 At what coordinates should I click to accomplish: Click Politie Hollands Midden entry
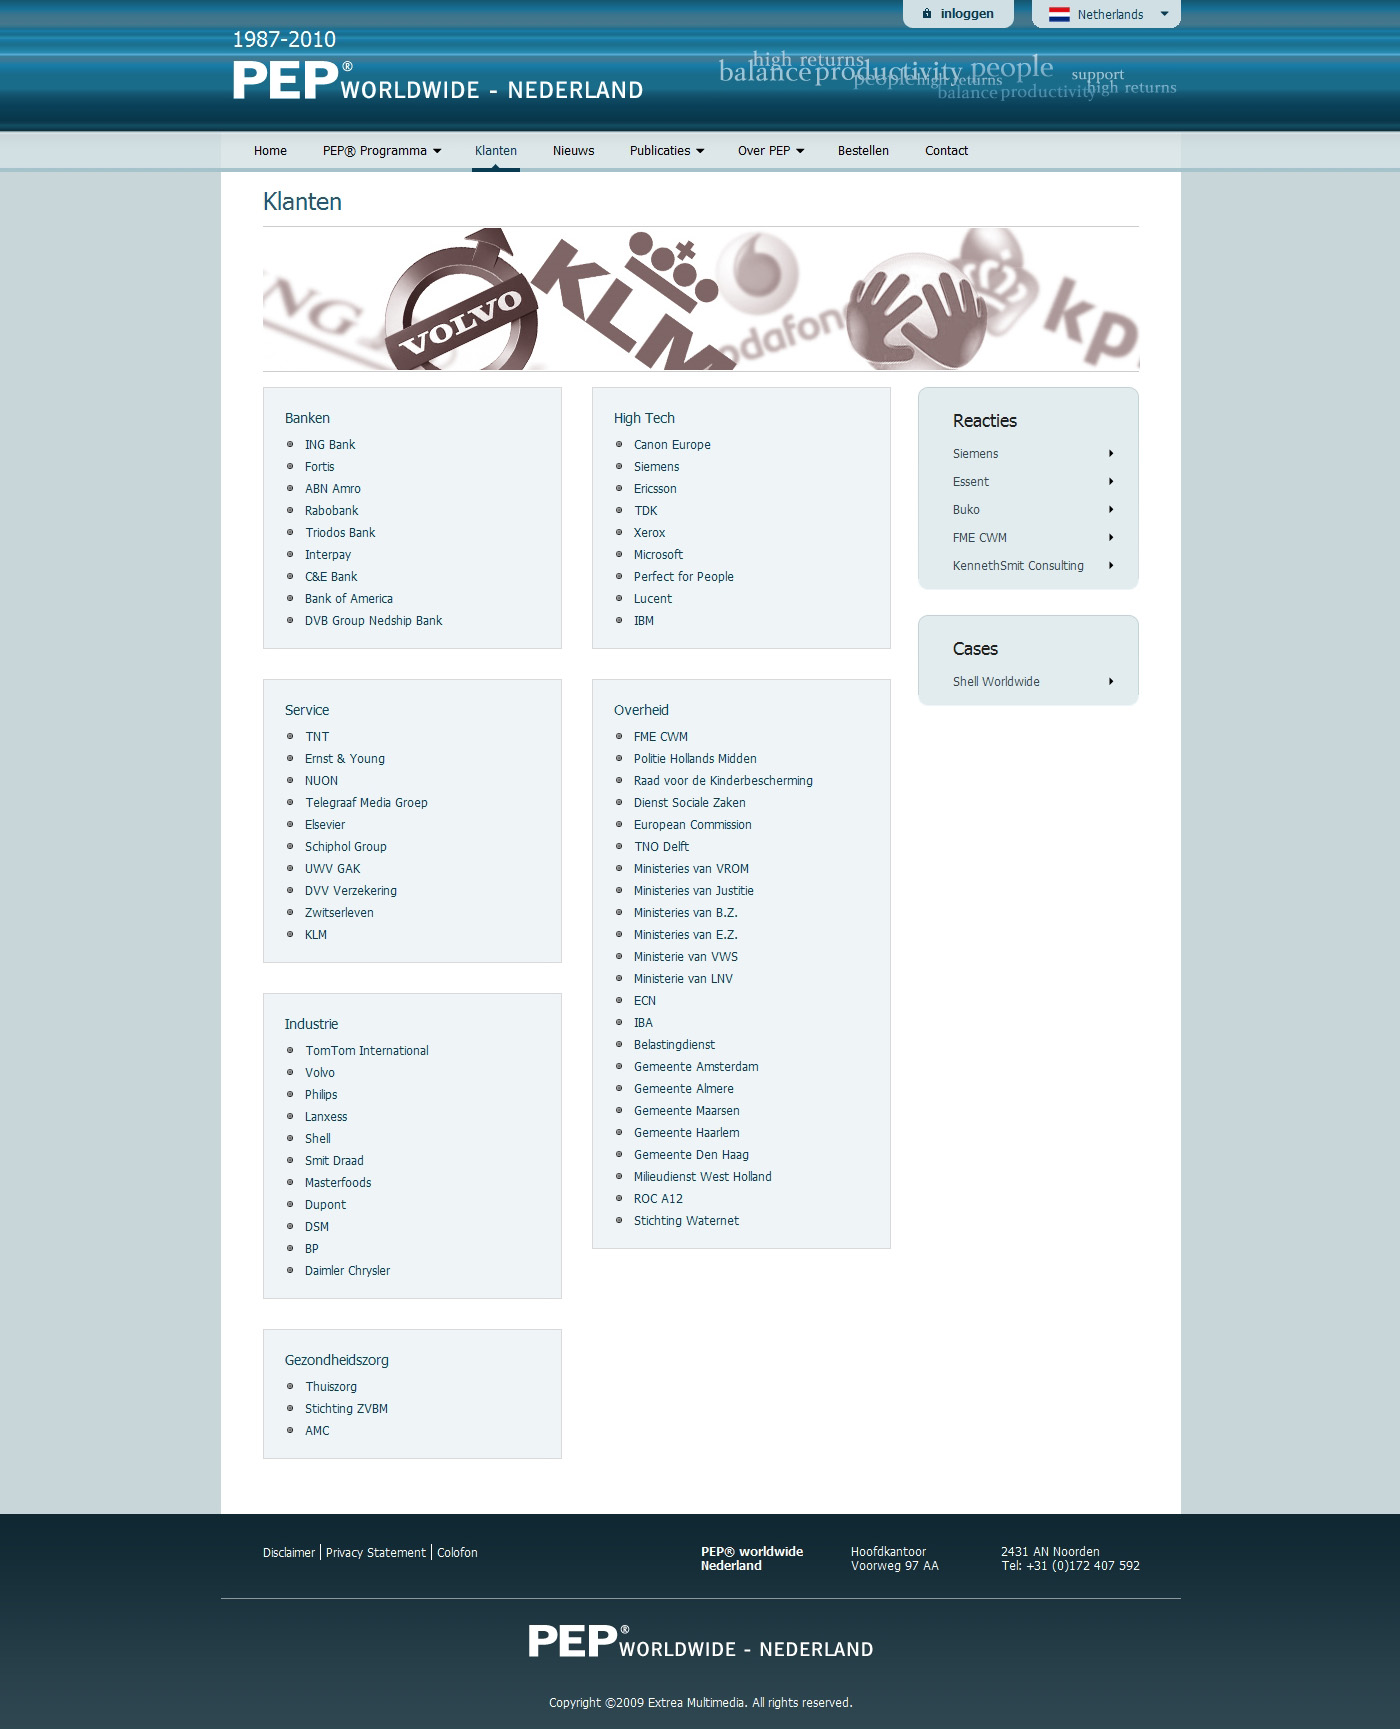(x=695, y=759)
